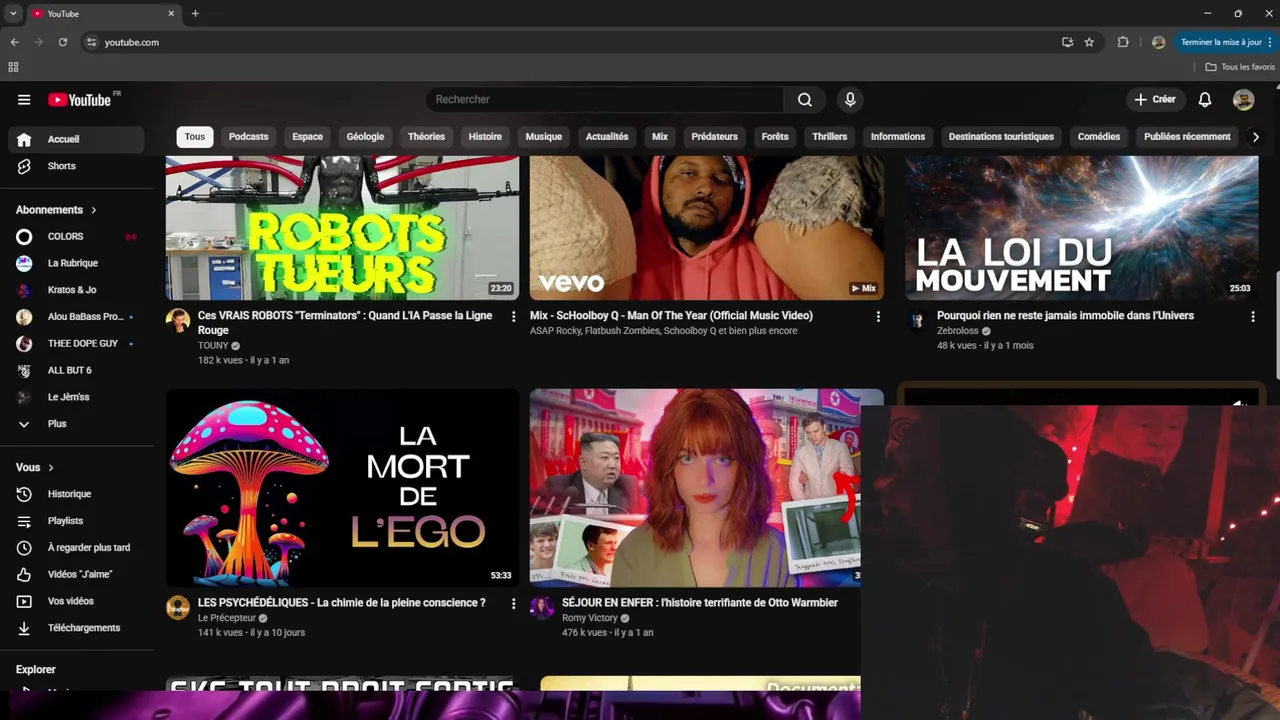Click the Romy Victory channel avatar

[x=542, y=607]
